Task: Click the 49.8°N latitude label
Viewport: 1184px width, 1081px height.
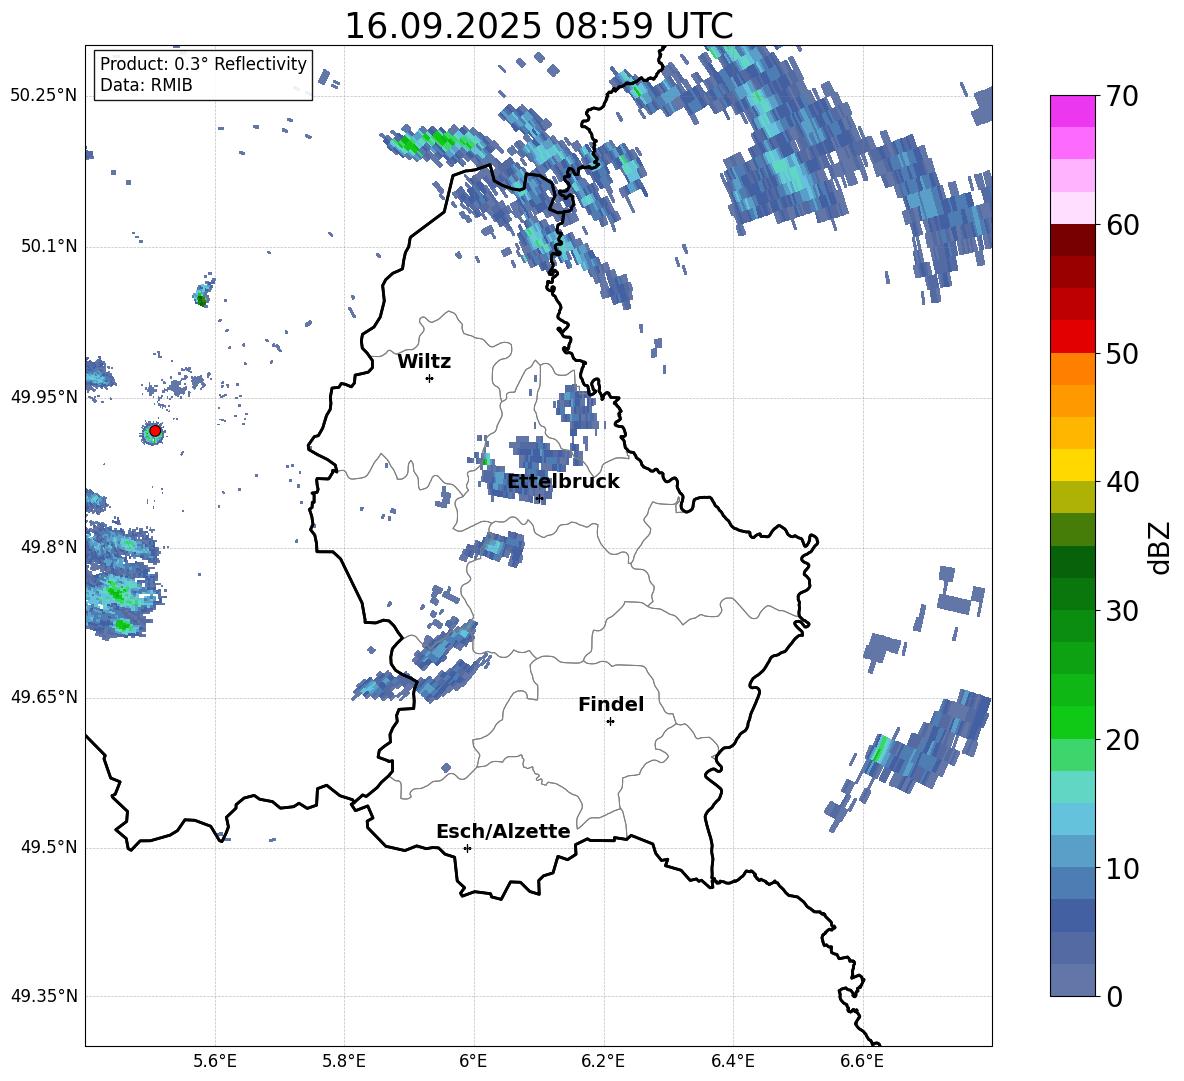Action: click(49, 547)
